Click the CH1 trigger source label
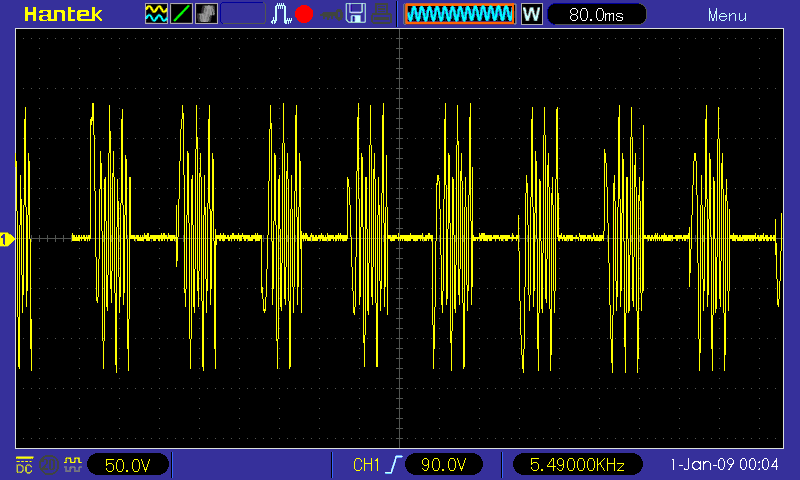This screenshot has height=480, width=800. (366, 465)
